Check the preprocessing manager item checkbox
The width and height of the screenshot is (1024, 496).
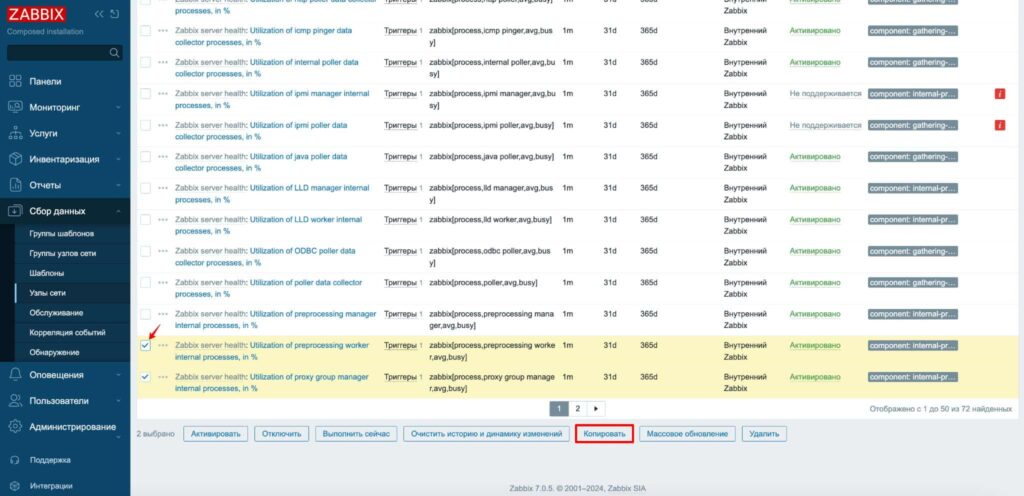145,314
